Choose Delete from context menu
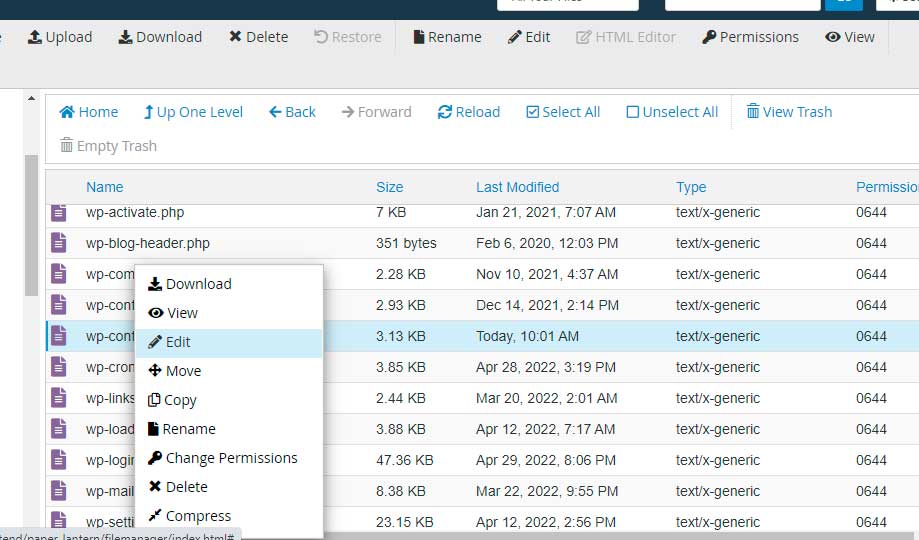919x540 pixels. pyautogui.click(x=229, y=487)
